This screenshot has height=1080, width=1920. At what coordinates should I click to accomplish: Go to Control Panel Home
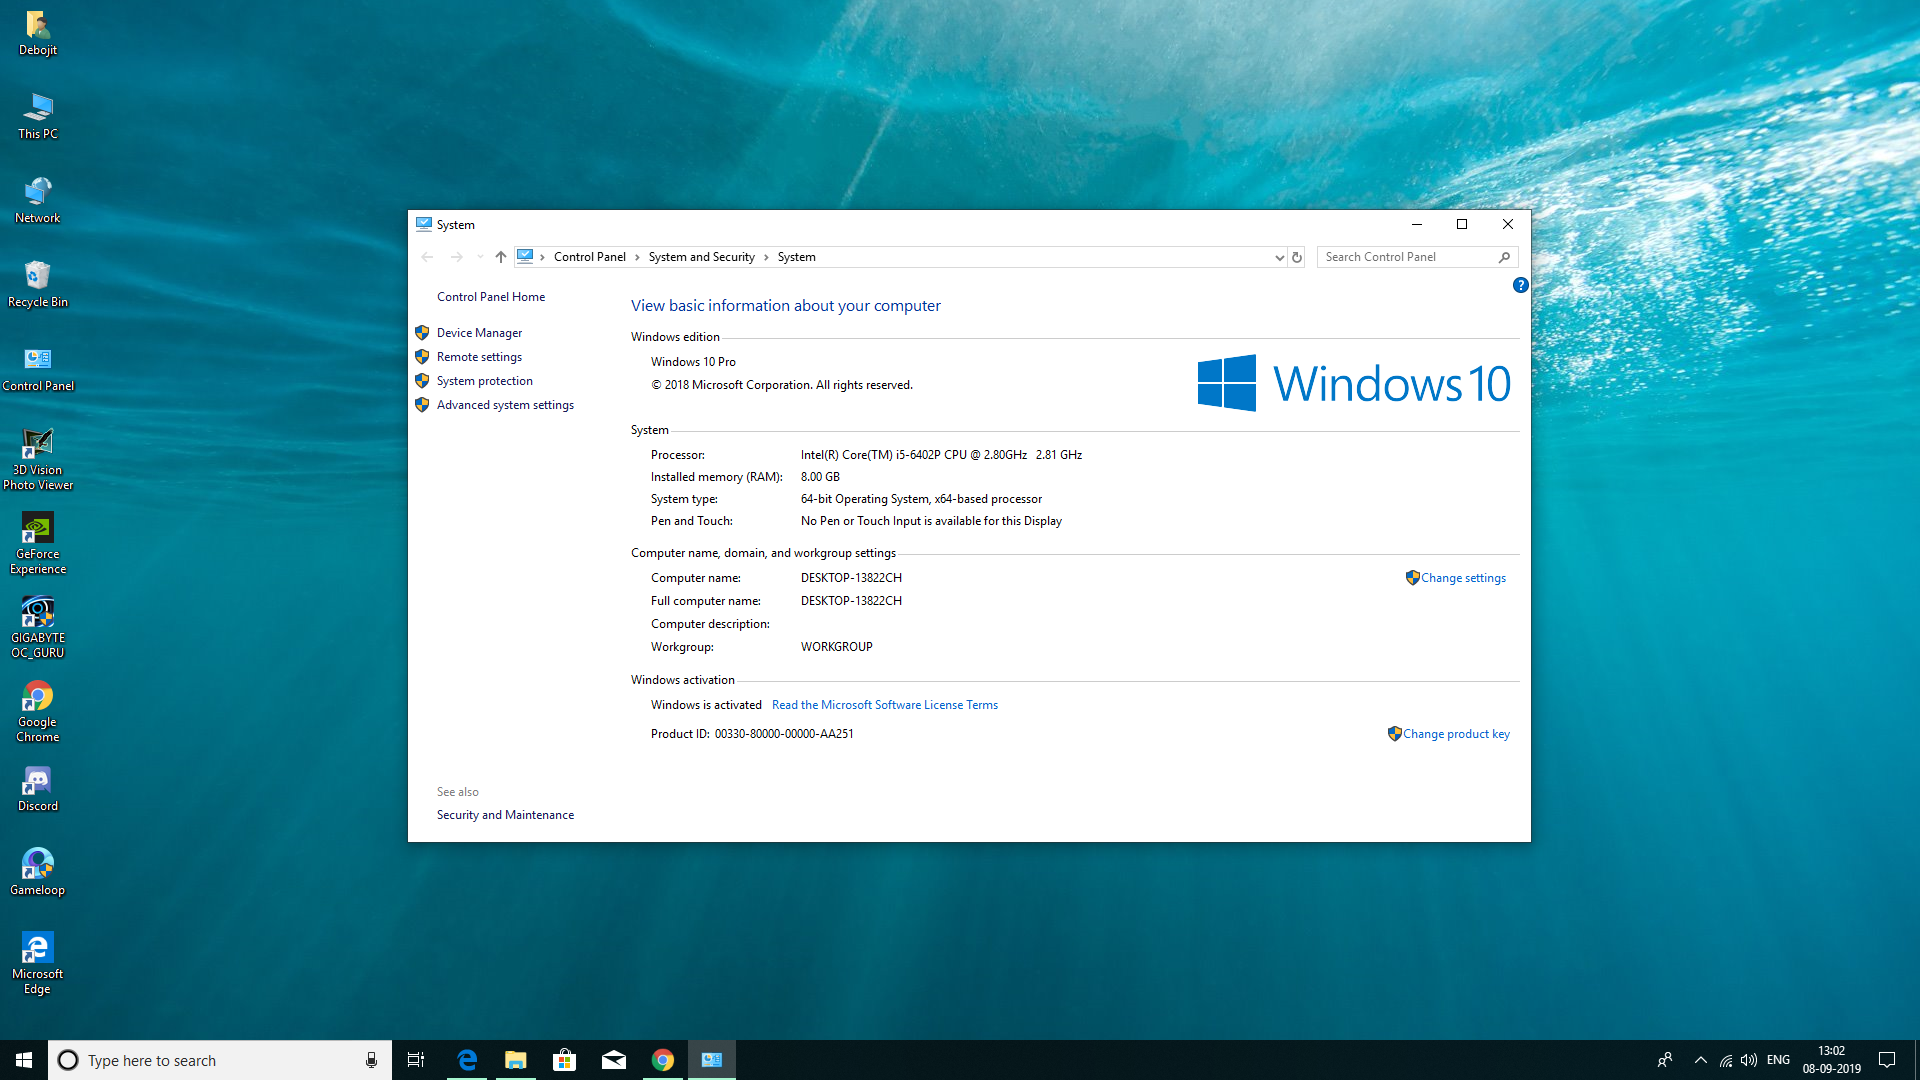pos(490,297)
